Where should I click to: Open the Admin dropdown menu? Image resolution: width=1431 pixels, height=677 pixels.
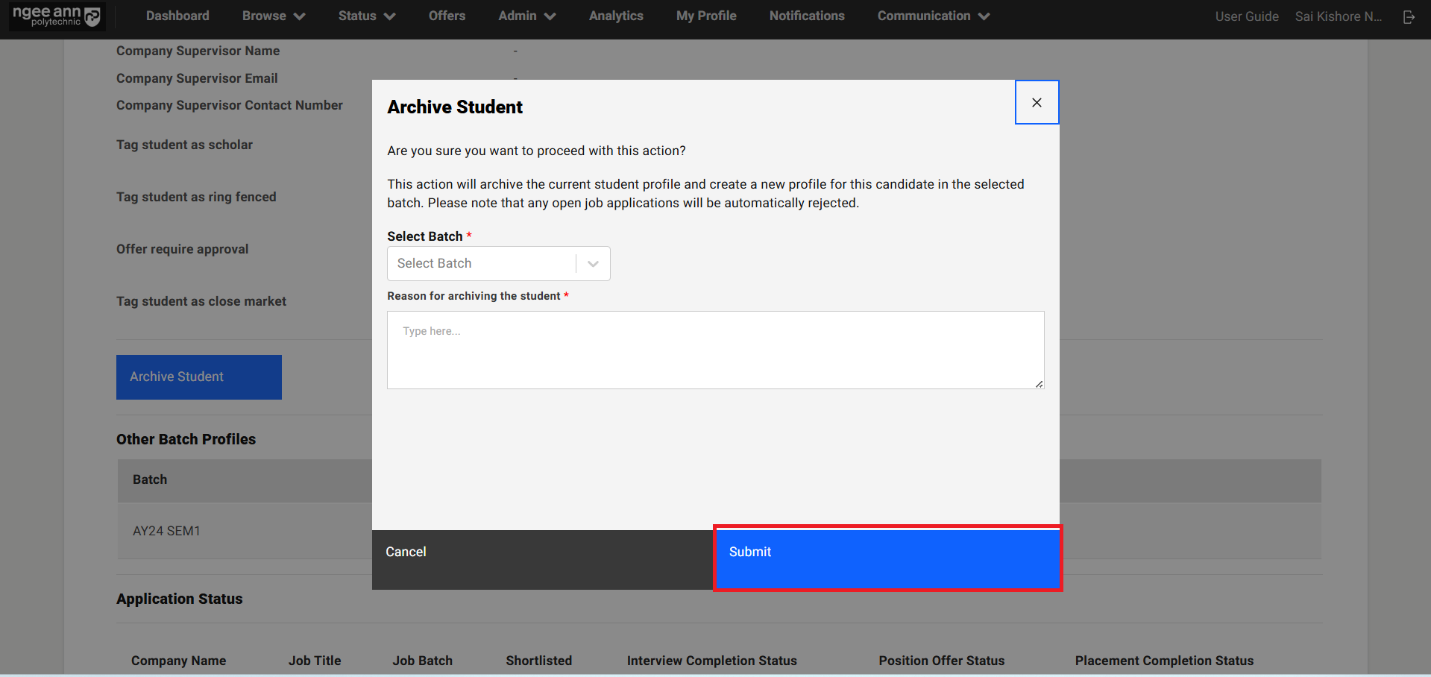coord(526,16)
